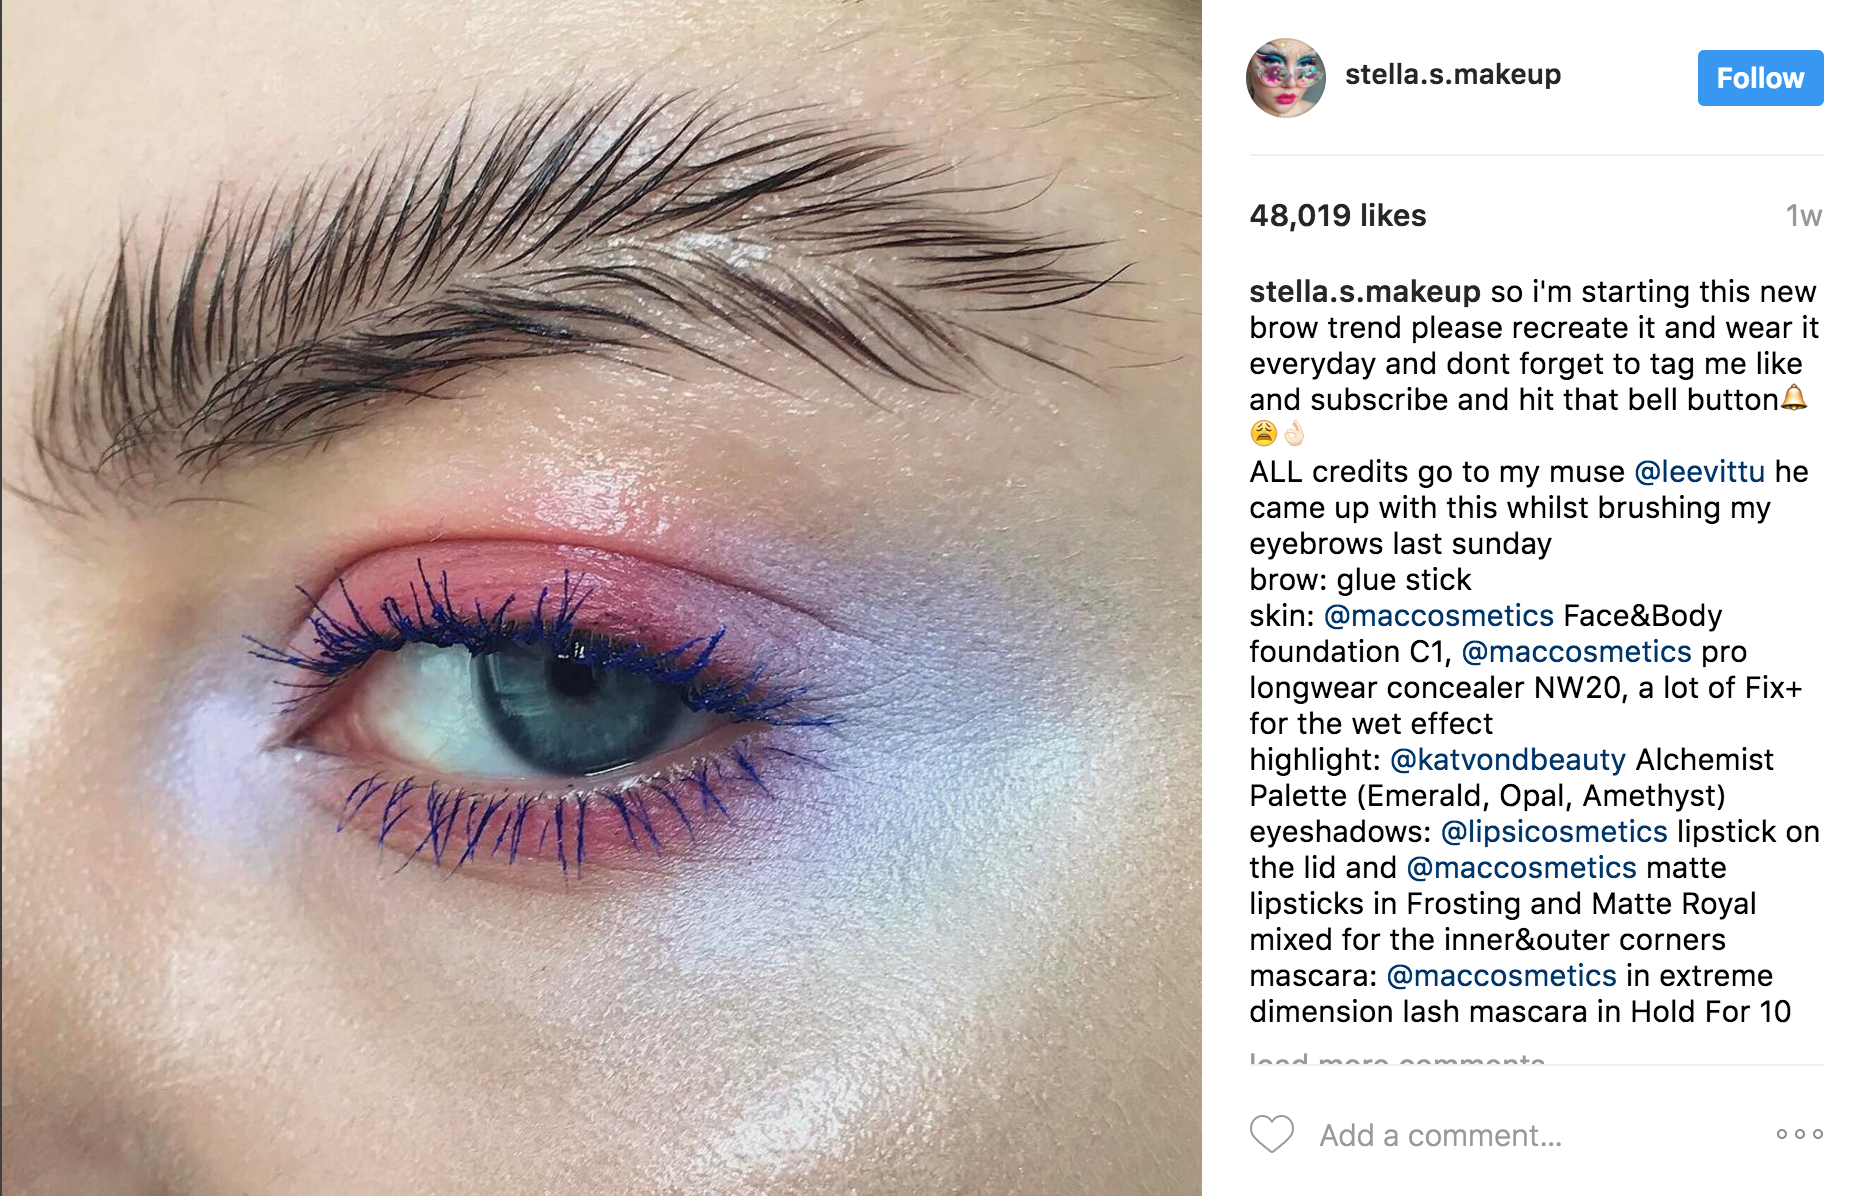The image size is (1872, 1196).
Task: Follow stella.s.makeup with the Follow button
Action: tap(1760, 78)
